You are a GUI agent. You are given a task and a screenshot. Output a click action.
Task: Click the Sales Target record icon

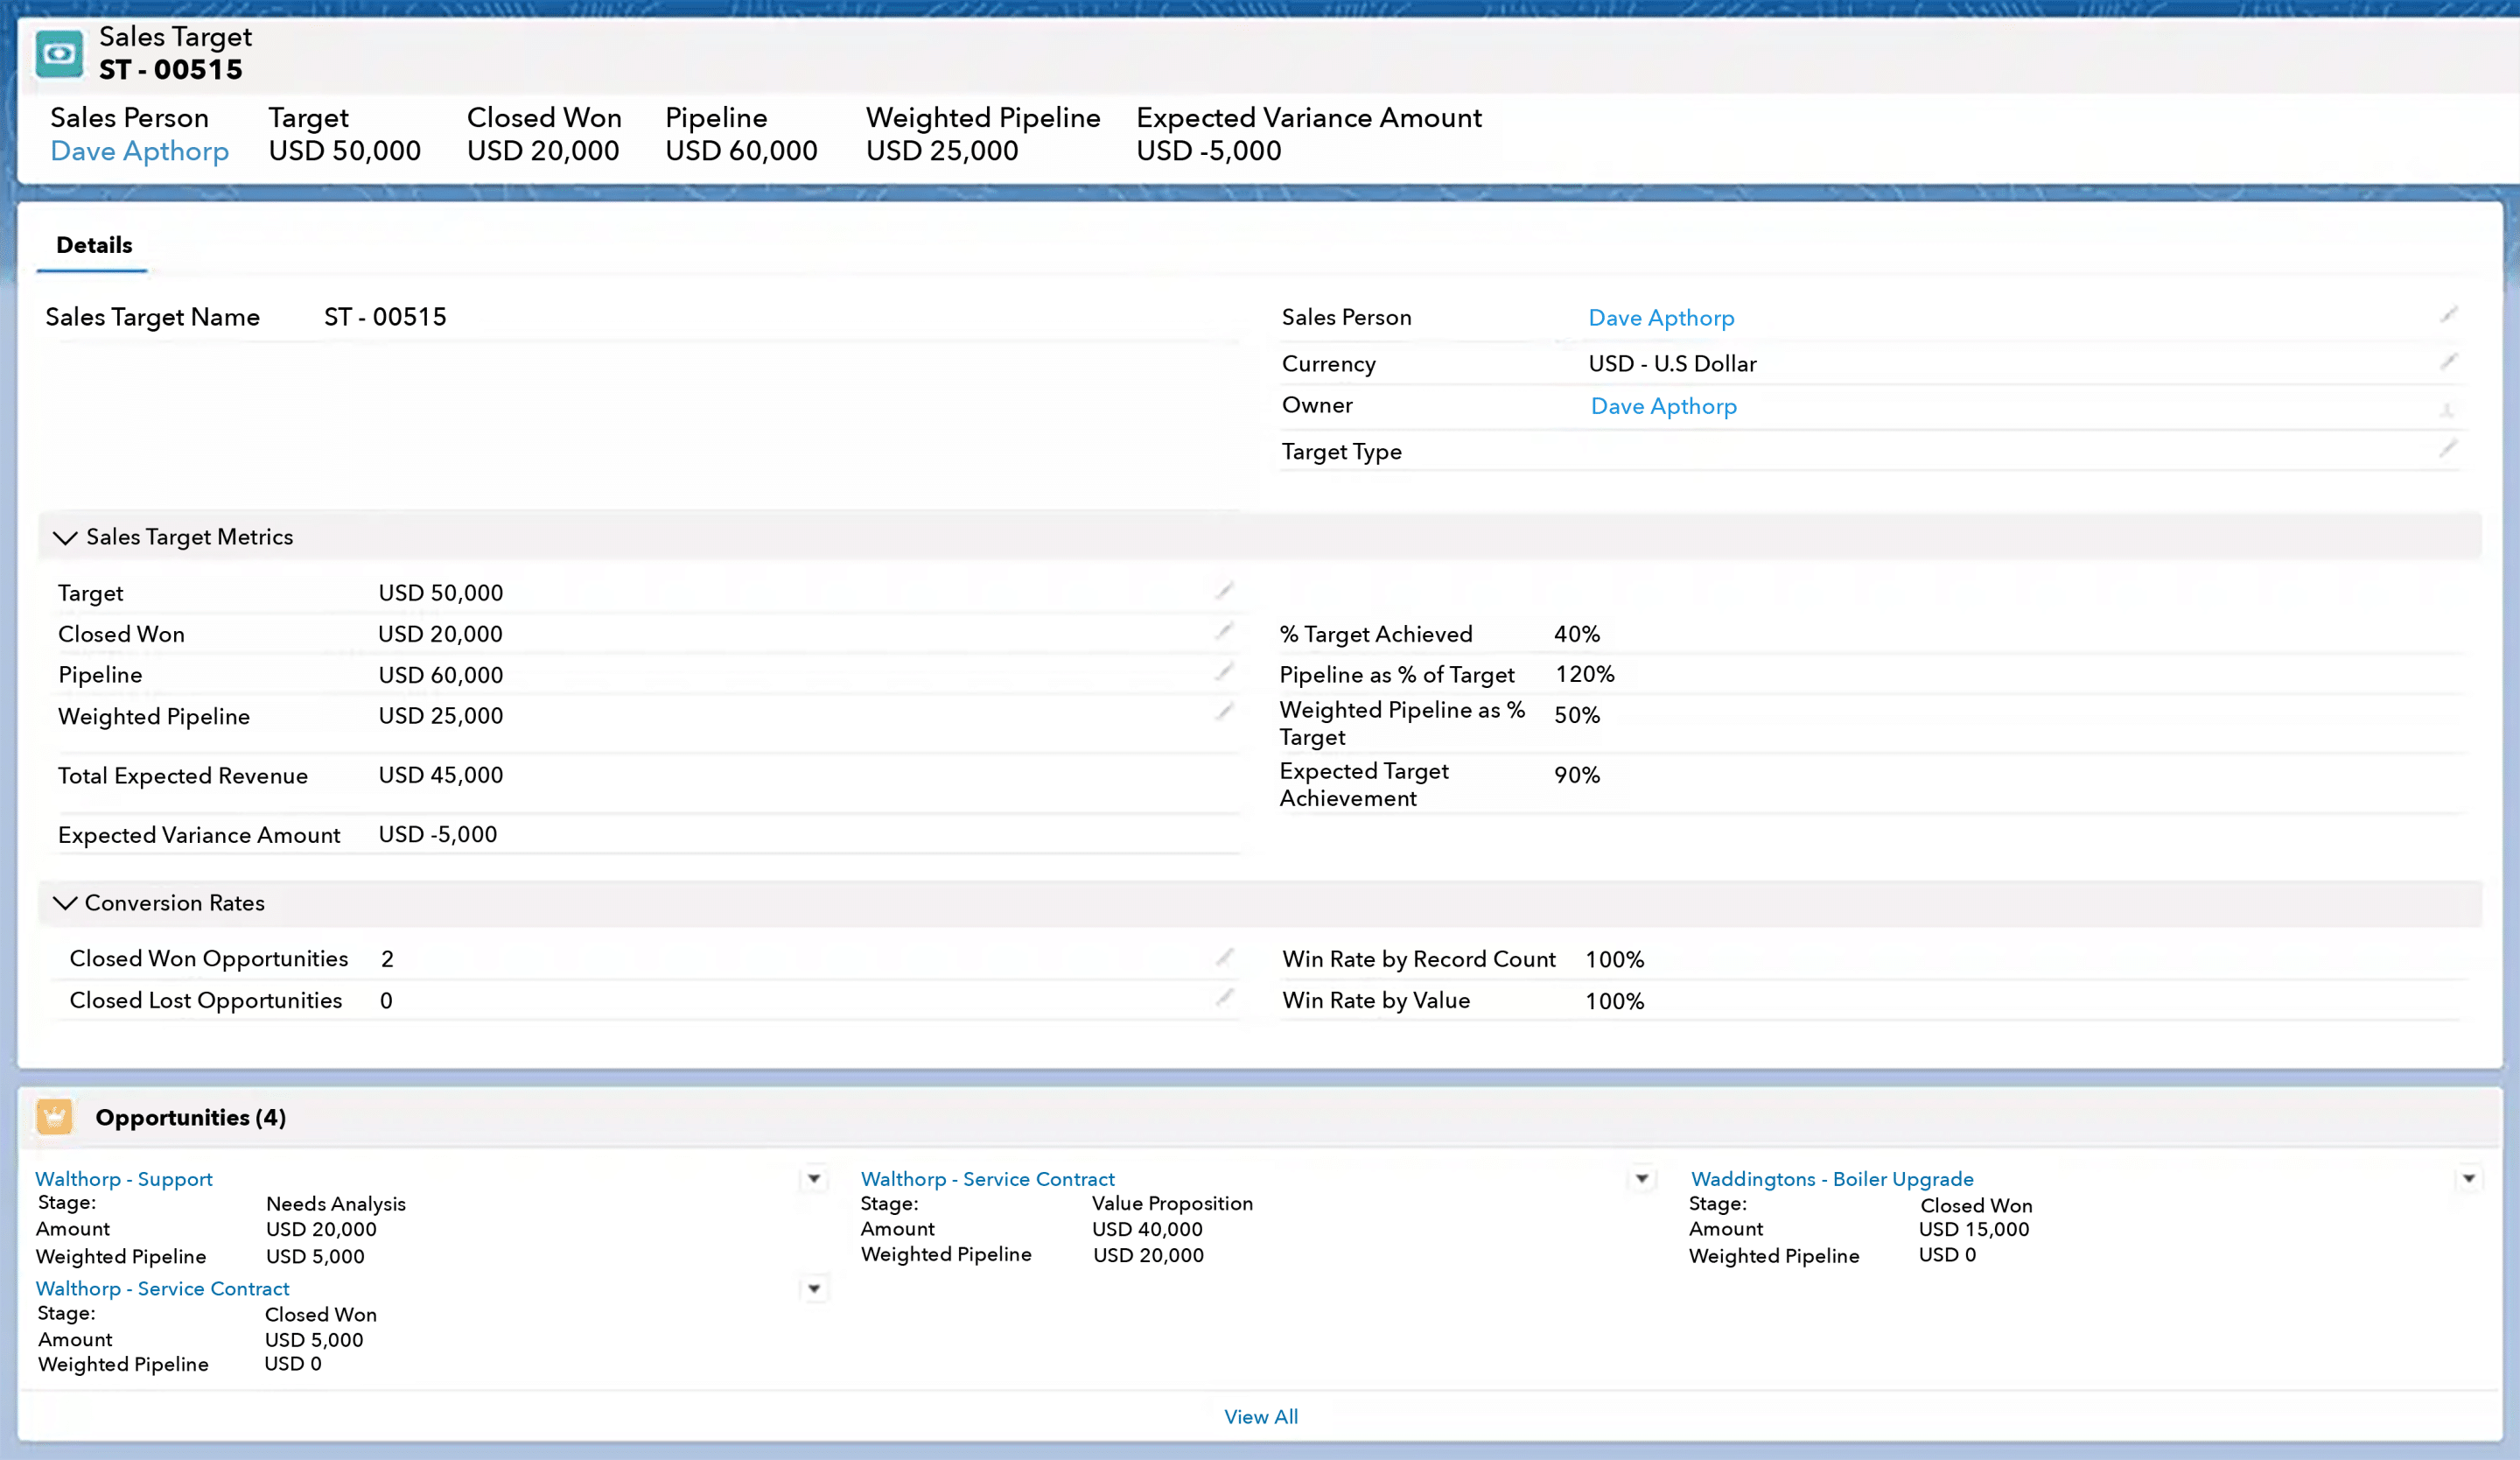click(x=59, y=54)
